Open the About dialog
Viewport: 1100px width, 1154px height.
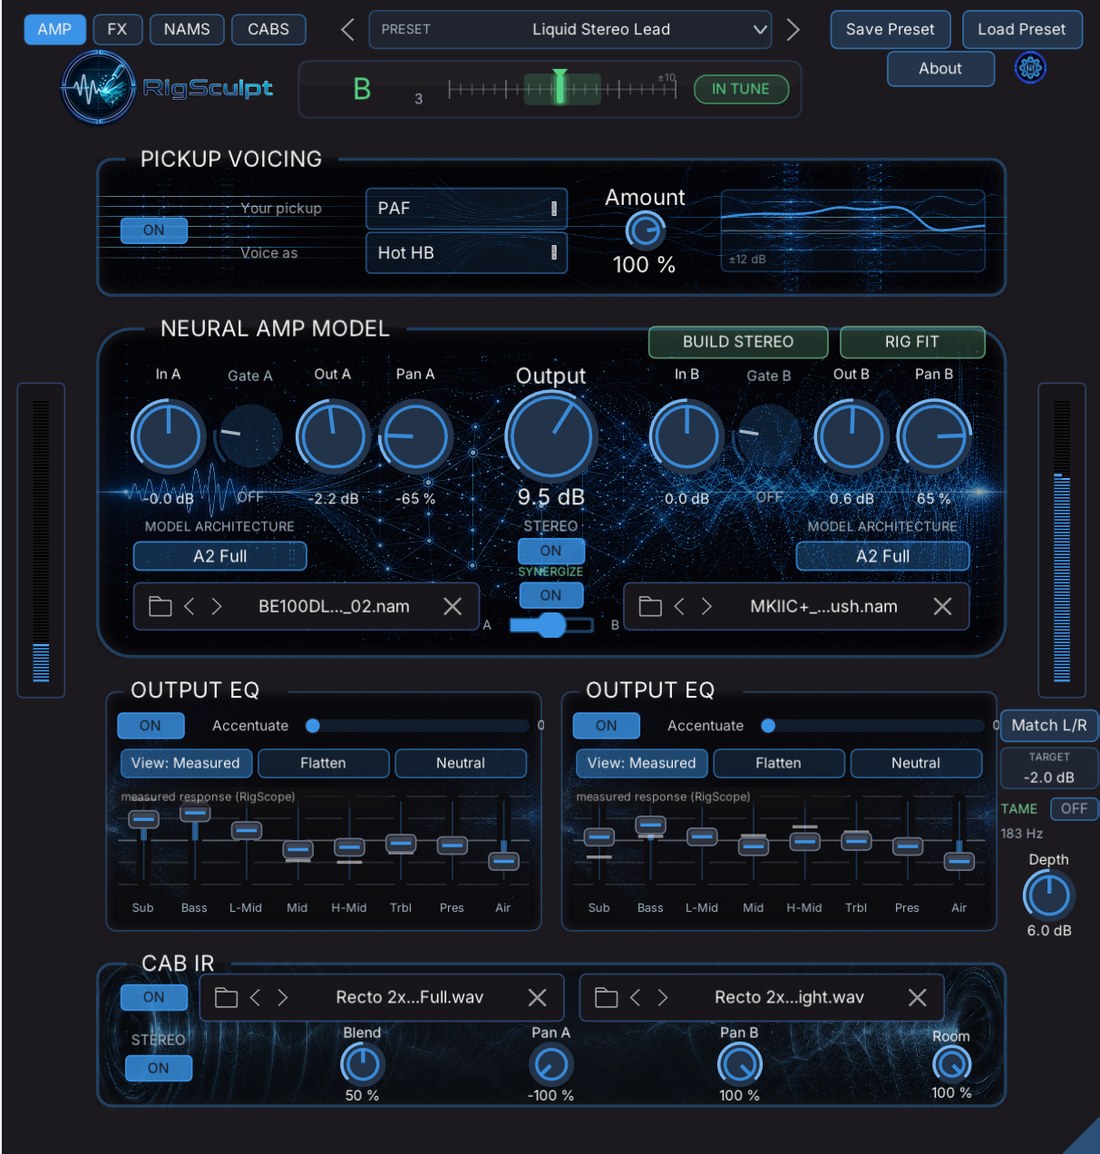click(940, 68)
